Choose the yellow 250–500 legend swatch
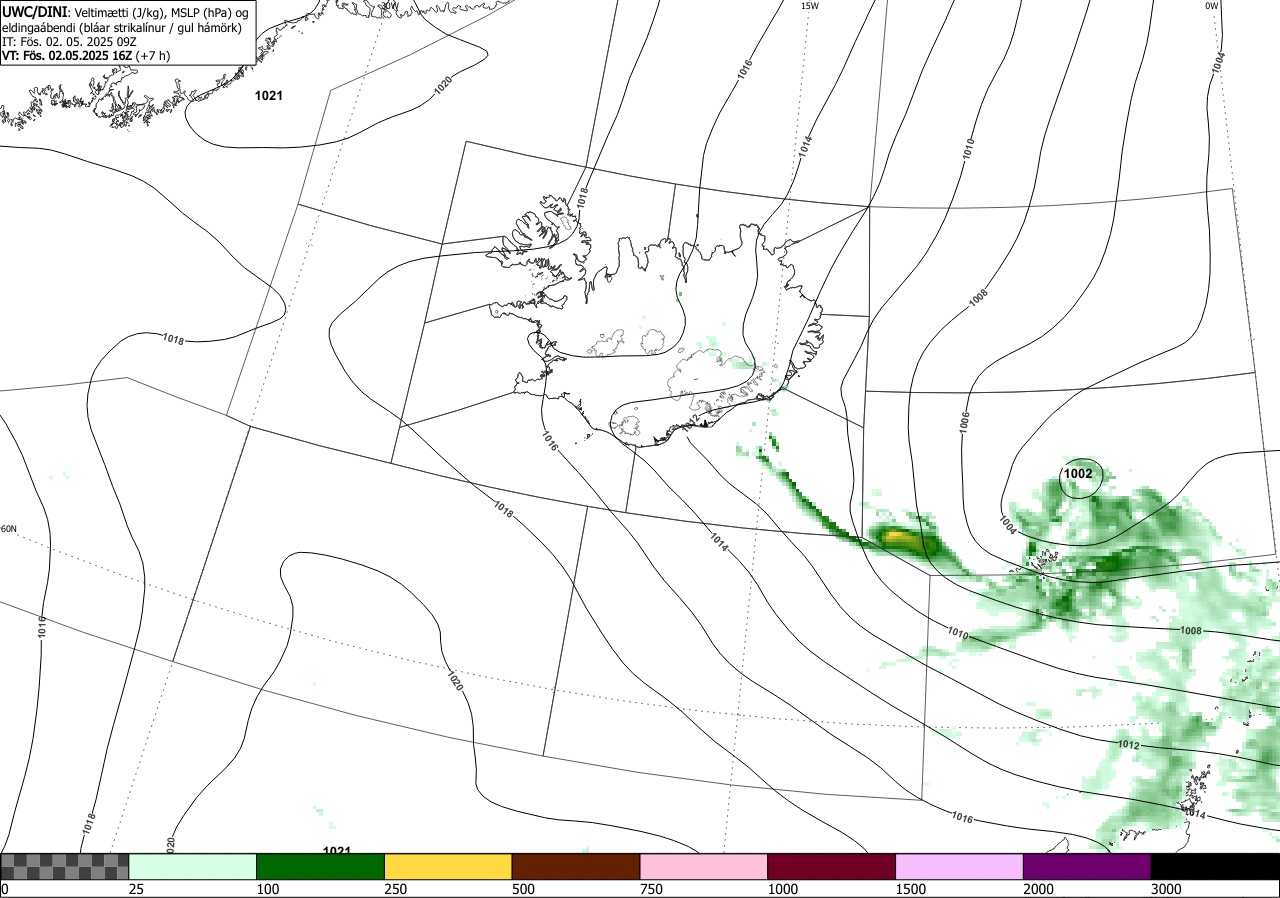 point(448,866)
